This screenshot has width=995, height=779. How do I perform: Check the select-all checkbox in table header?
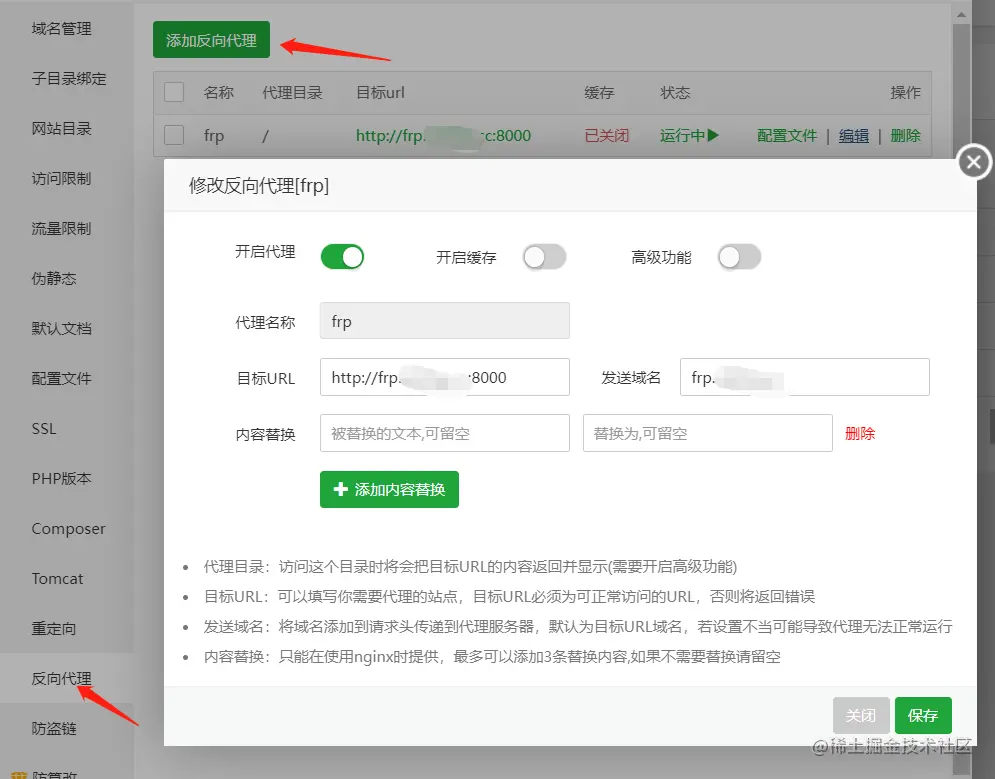pos(174,92)
